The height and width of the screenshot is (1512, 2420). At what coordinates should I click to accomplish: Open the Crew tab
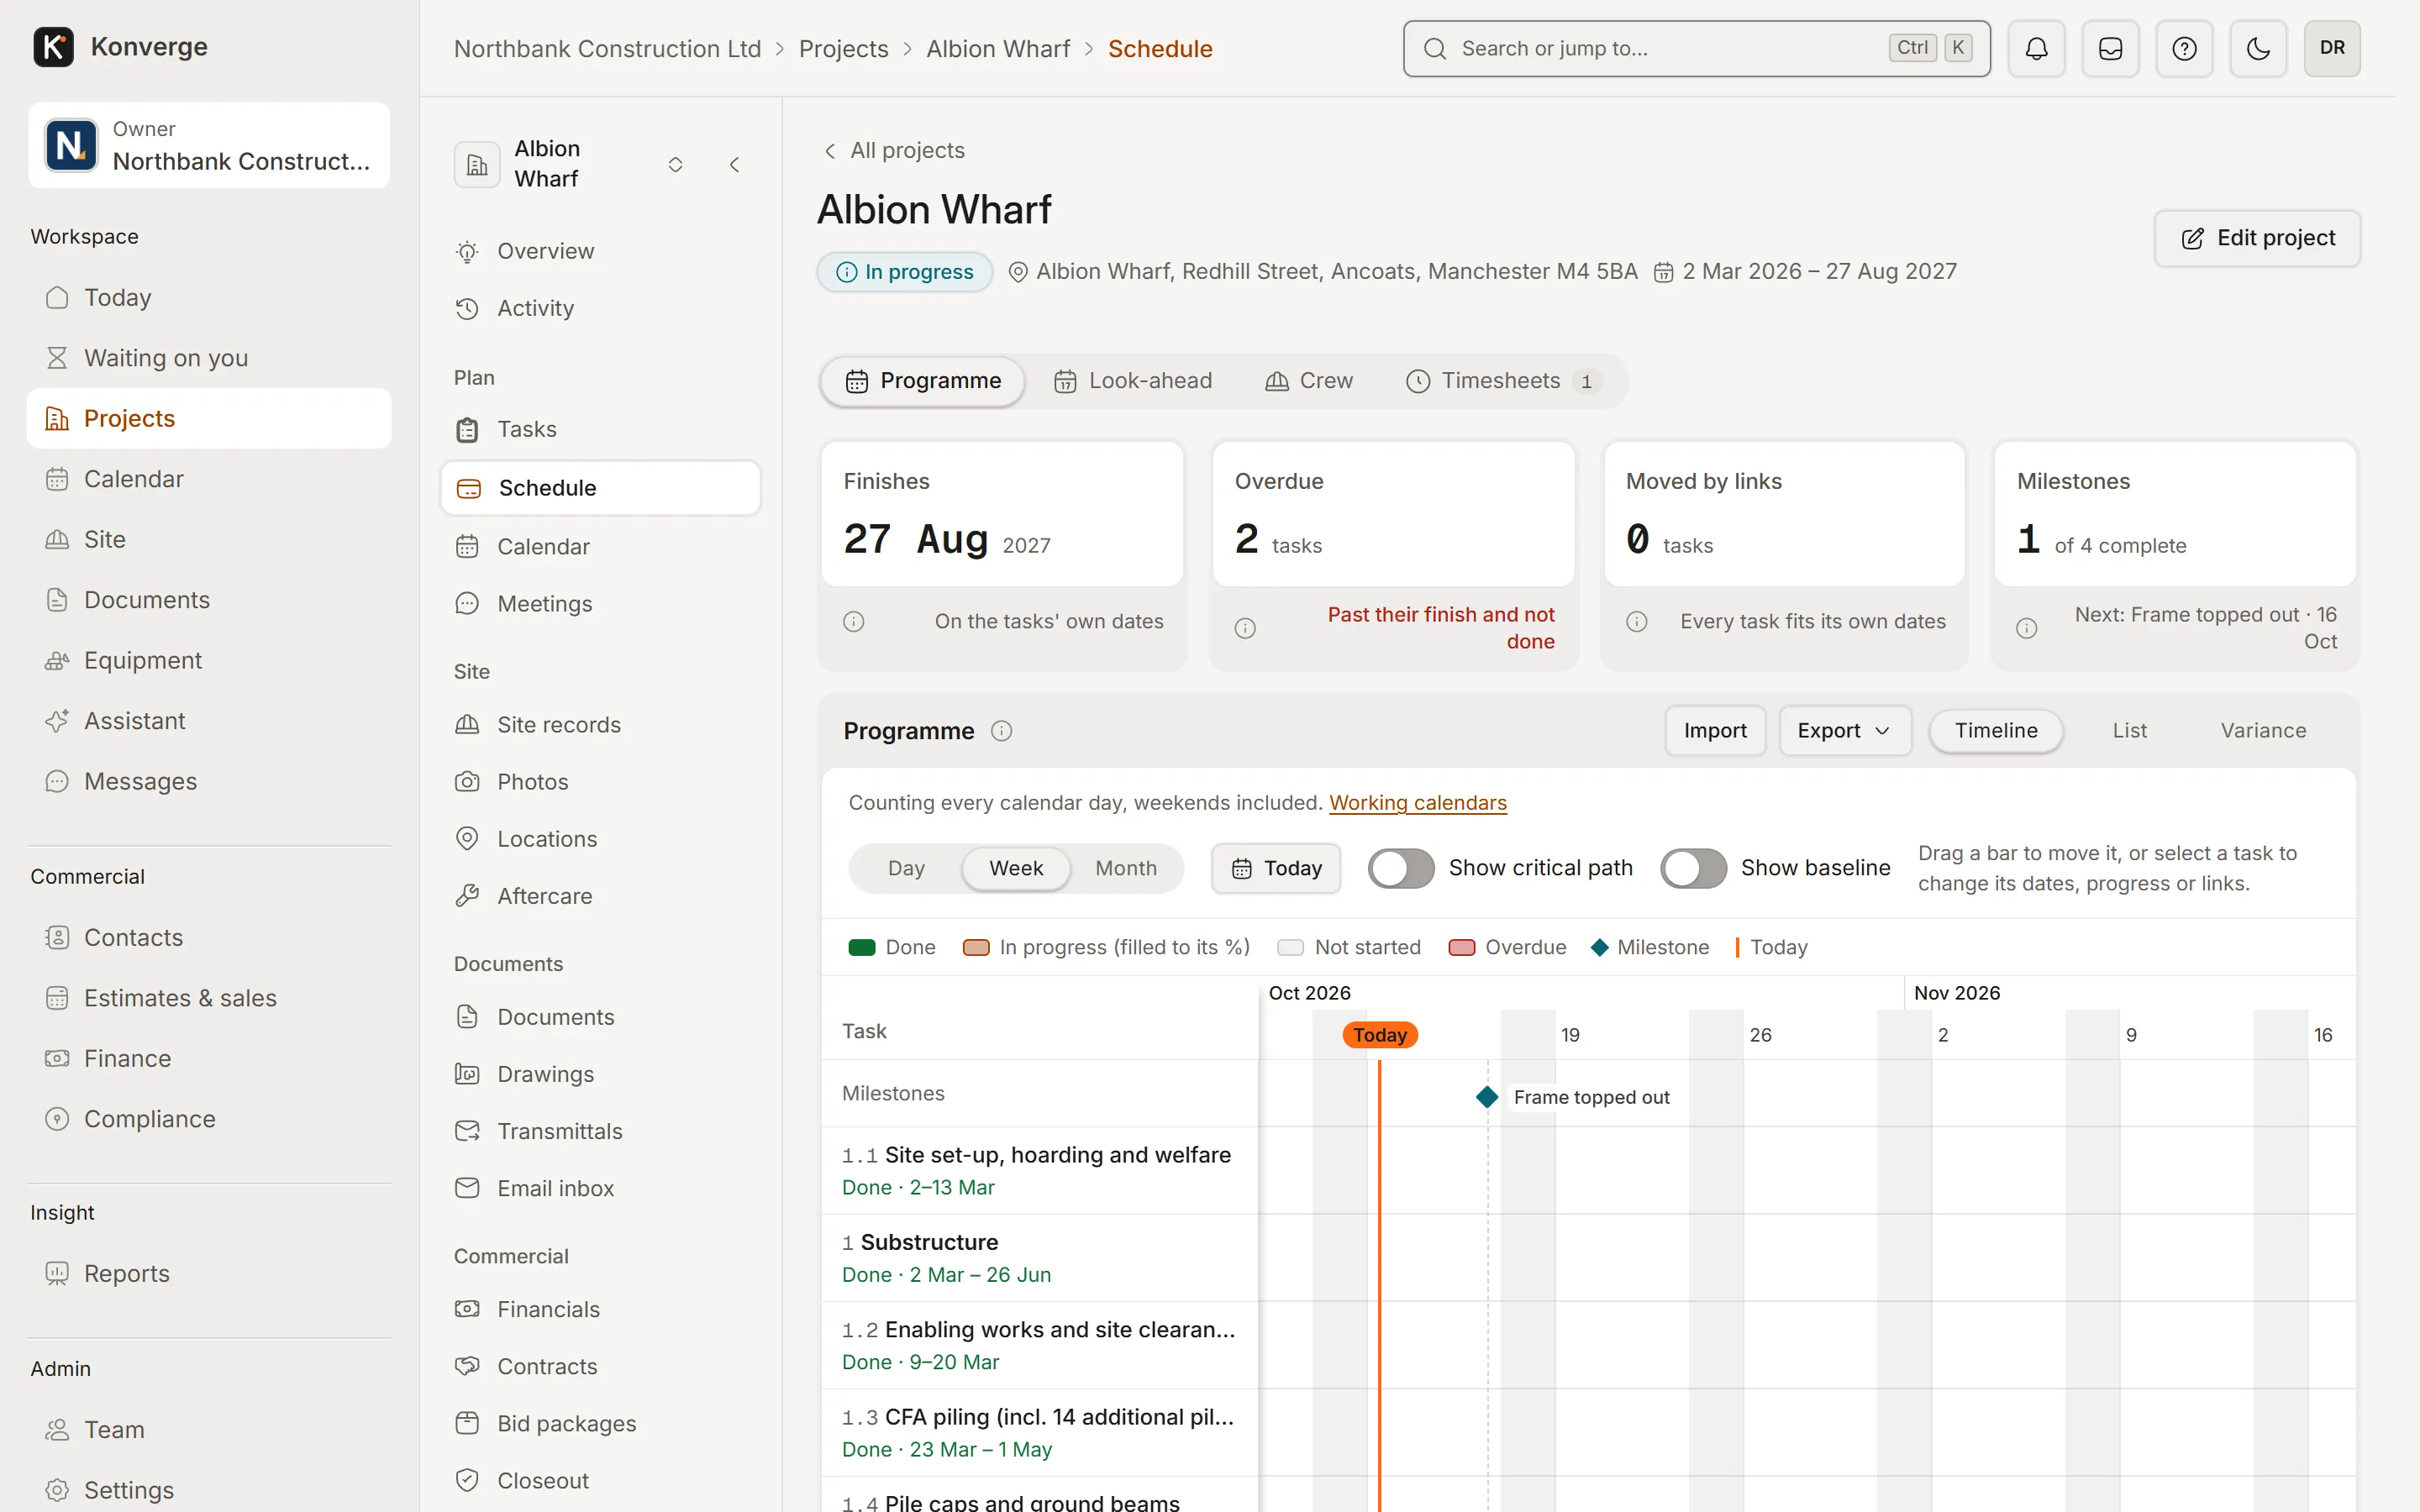point(1309,381)
